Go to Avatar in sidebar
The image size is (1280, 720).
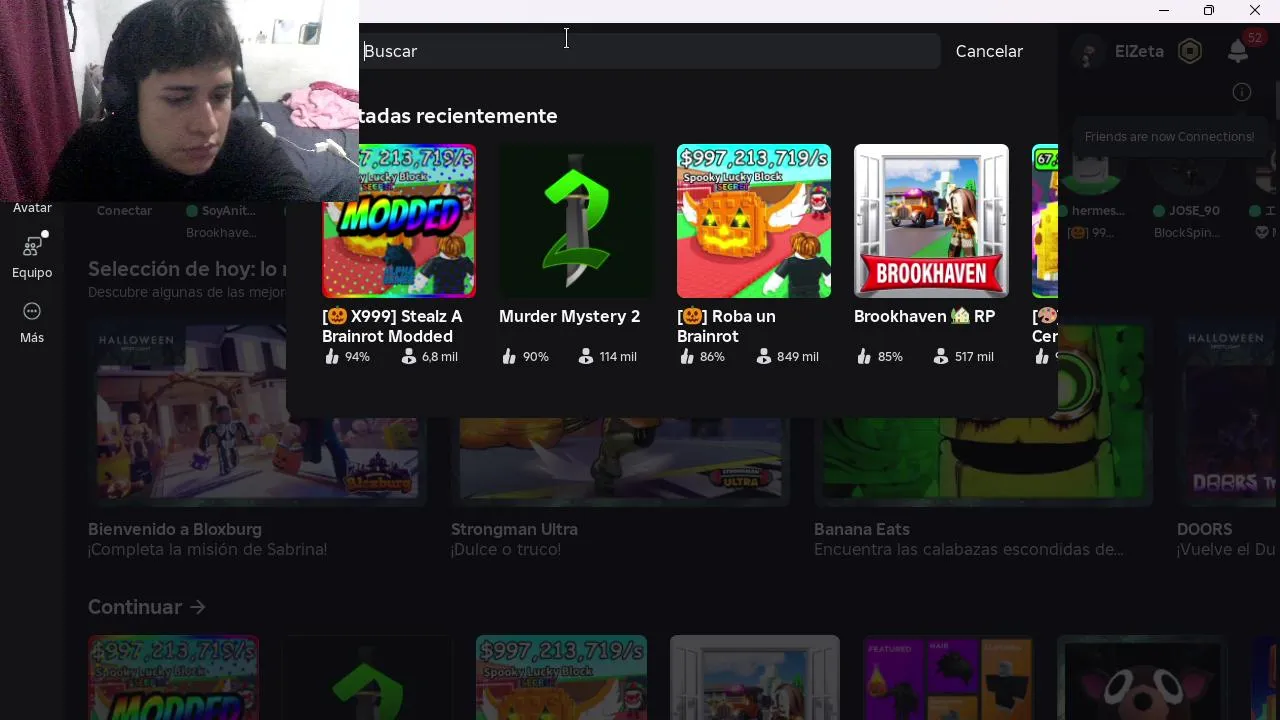click(32, 207)
